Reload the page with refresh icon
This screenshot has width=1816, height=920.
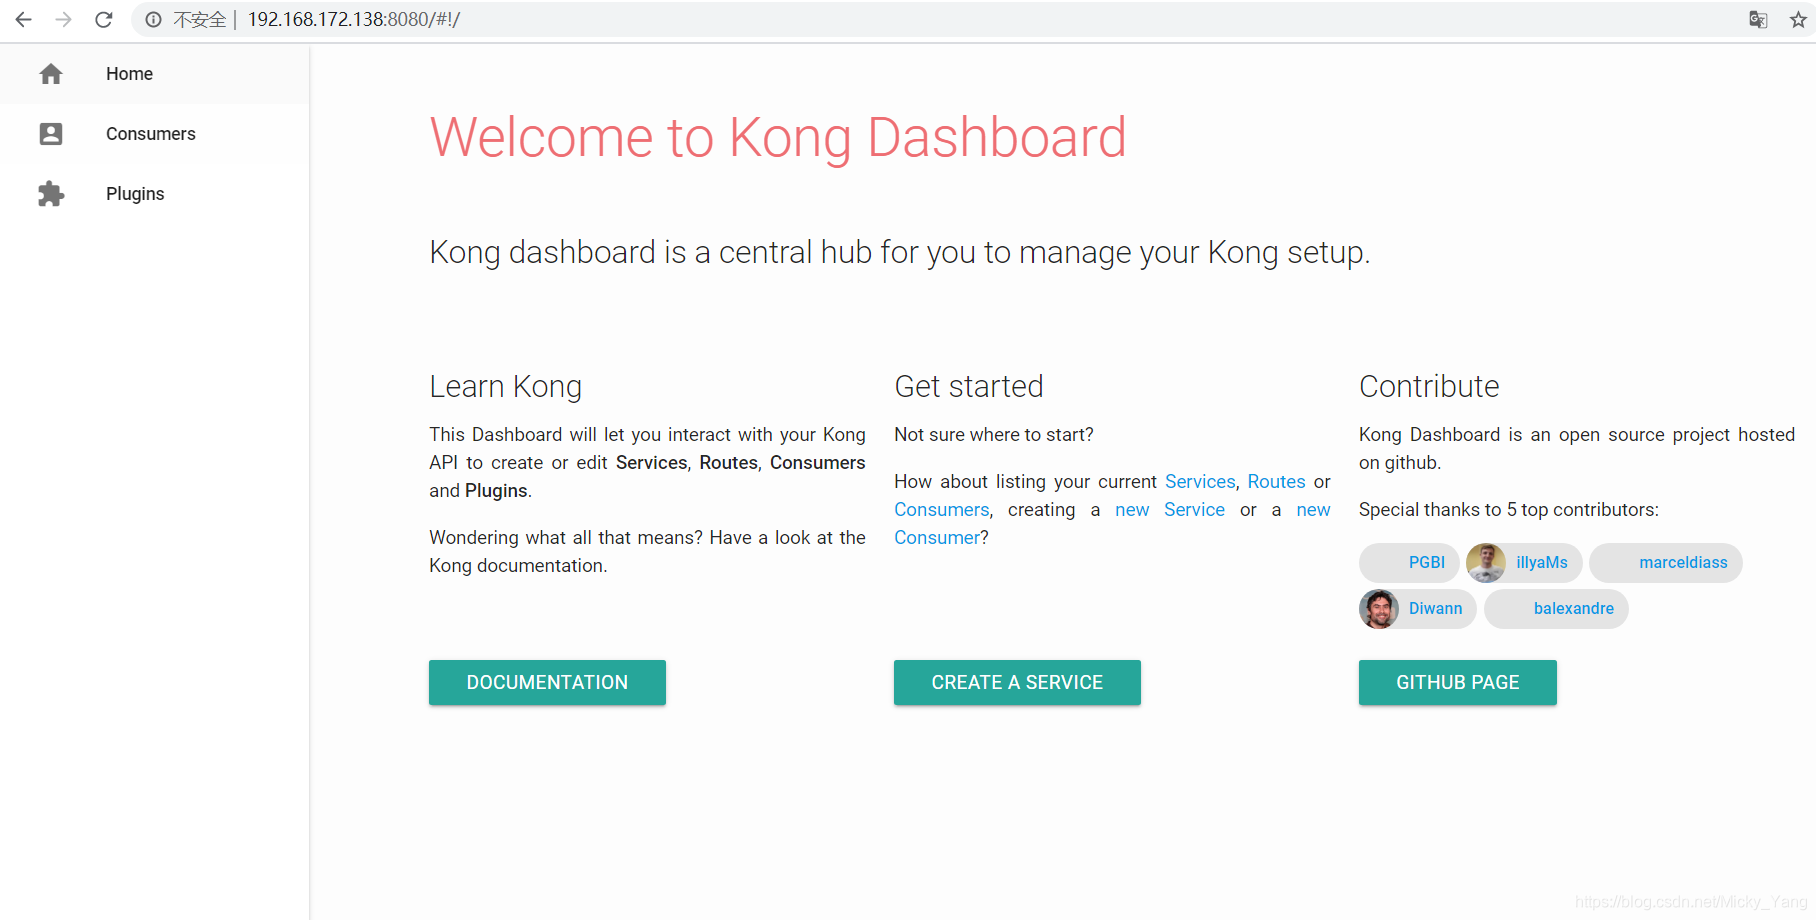coord(104,19)
